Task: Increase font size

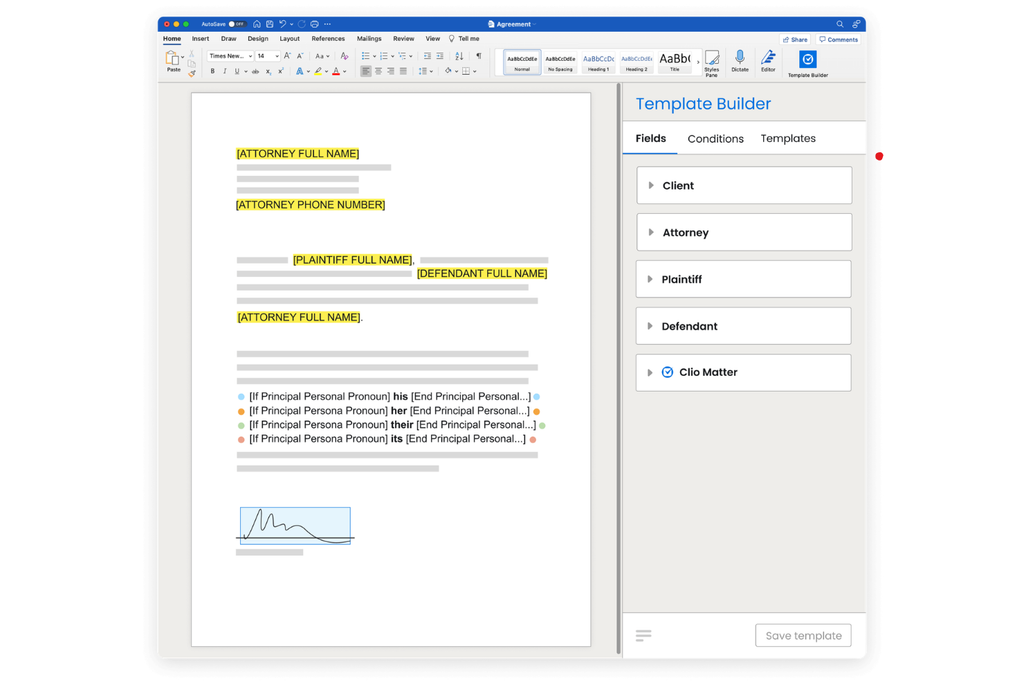Action: click(x=287, y=56)
